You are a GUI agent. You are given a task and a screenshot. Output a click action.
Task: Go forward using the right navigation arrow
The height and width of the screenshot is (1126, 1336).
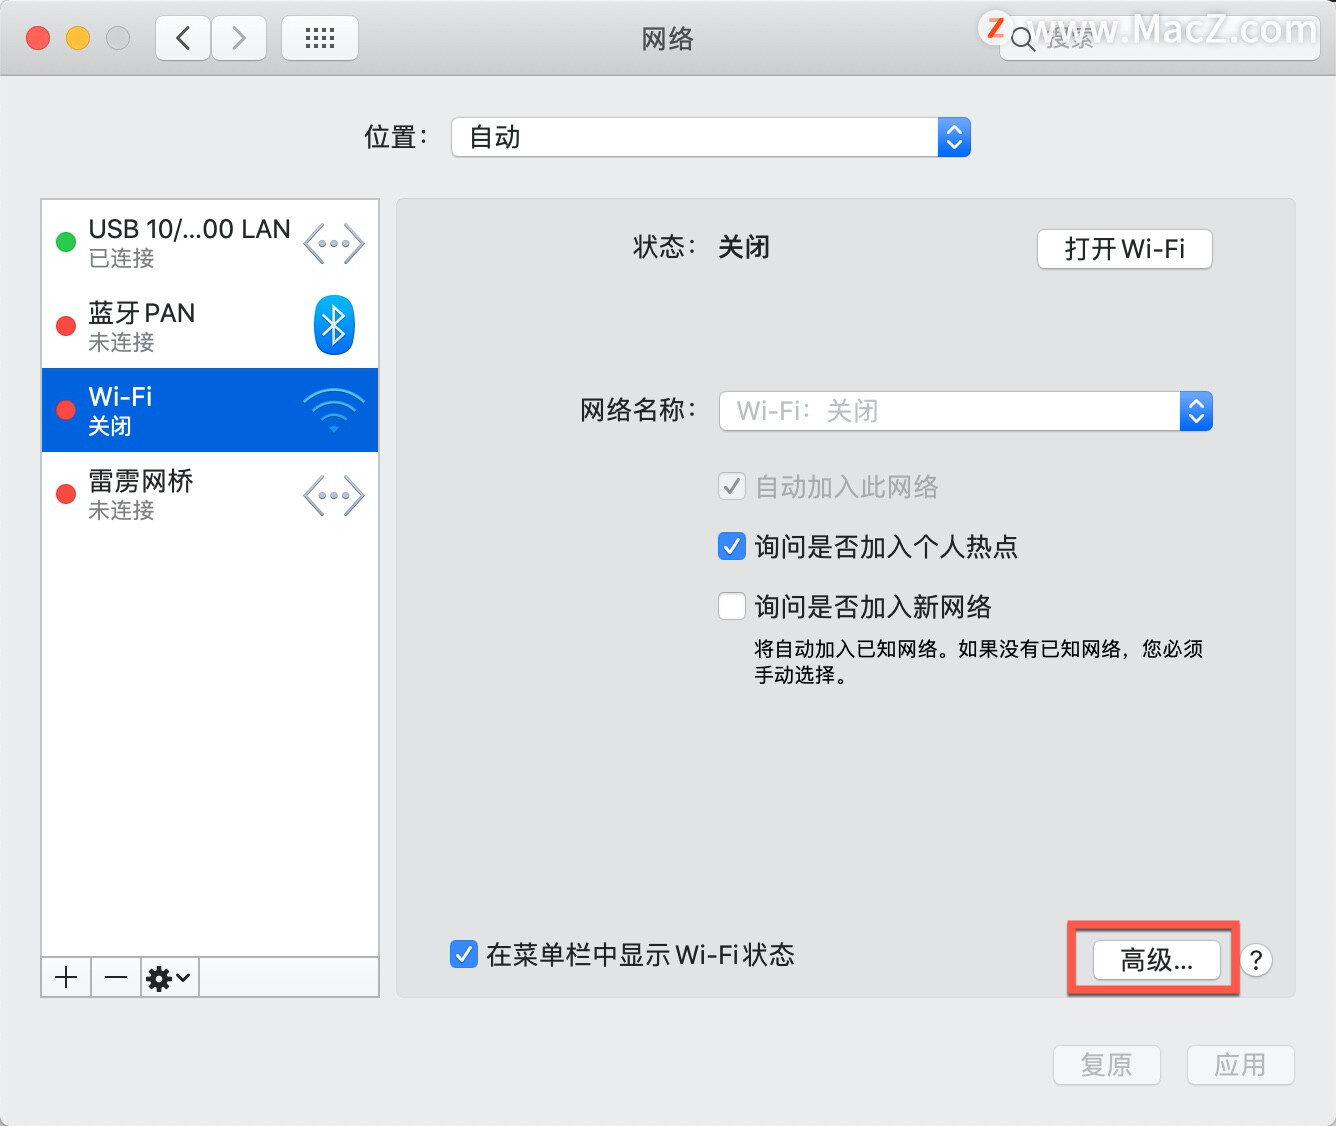[x=239, y=37]
